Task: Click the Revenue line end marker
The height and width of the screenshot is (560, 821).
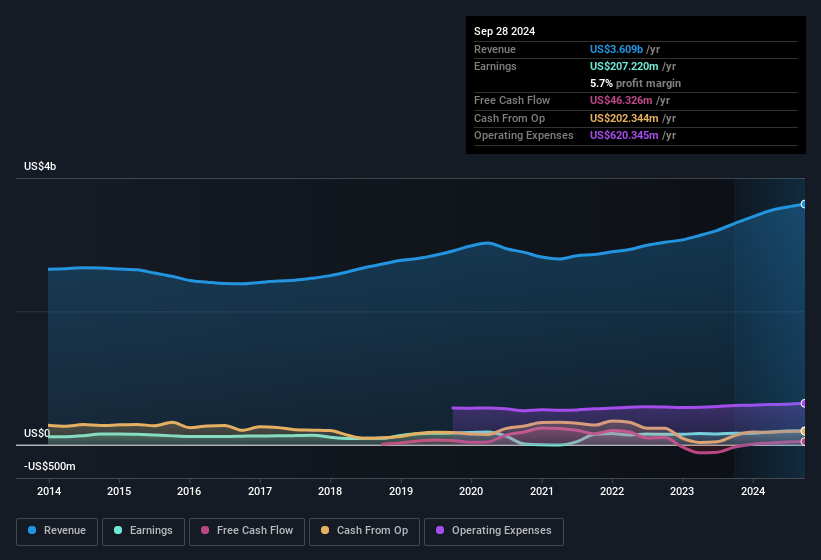Action: [x=804, y=204]
